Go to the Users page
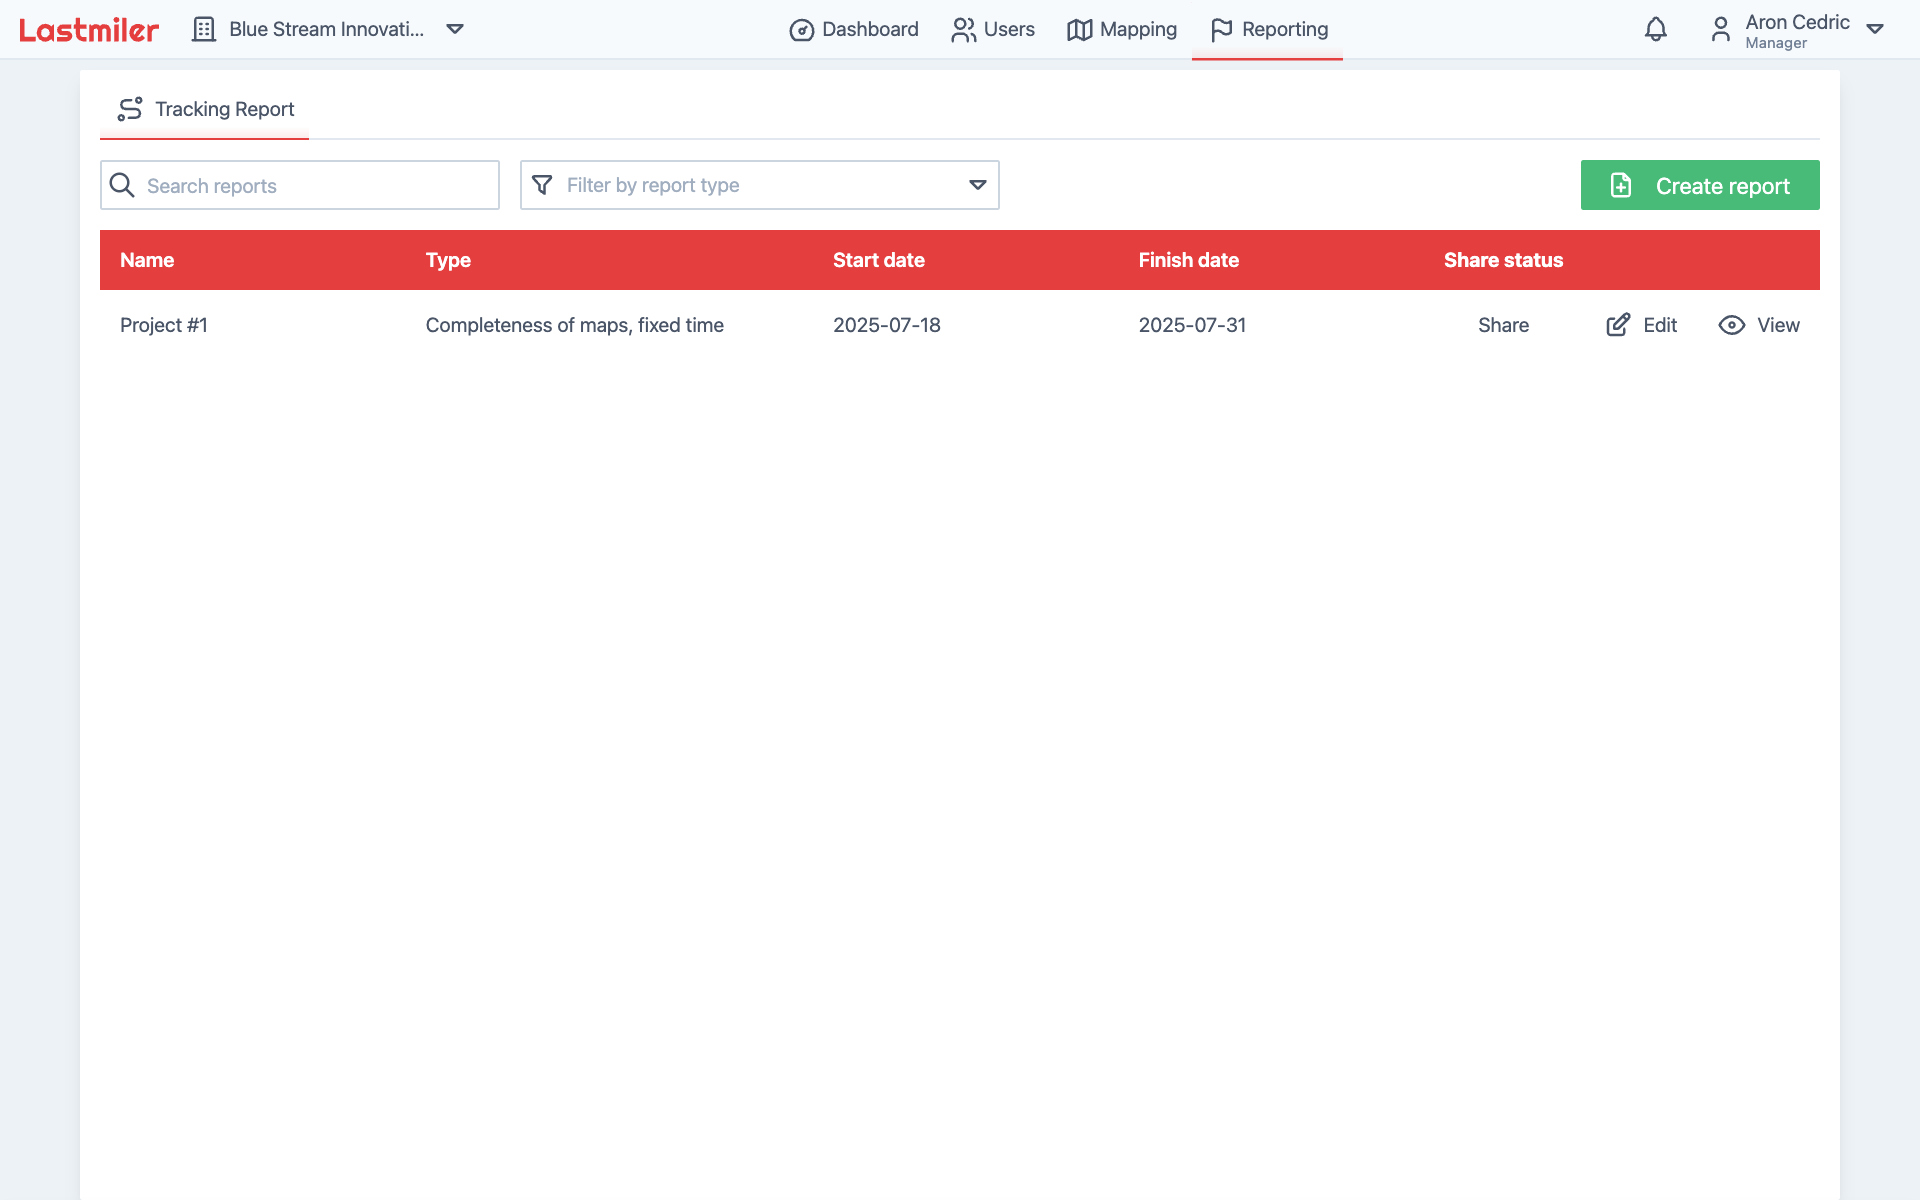Image resolution: width=1920 pixels, height=1200 pixels. tap(993, 29)
